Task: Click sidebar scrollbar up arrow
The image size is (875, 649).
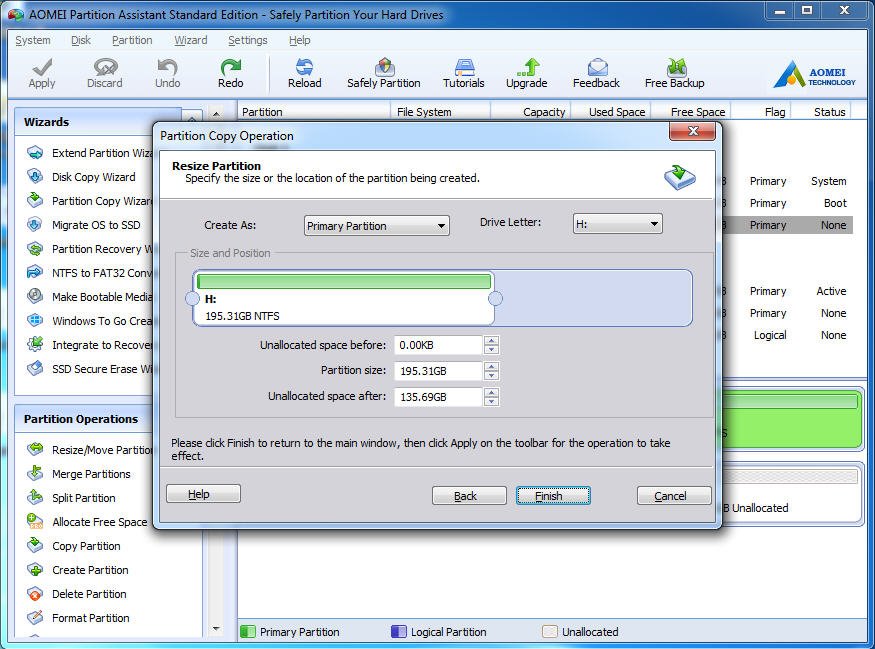Action: pos(217,113)
